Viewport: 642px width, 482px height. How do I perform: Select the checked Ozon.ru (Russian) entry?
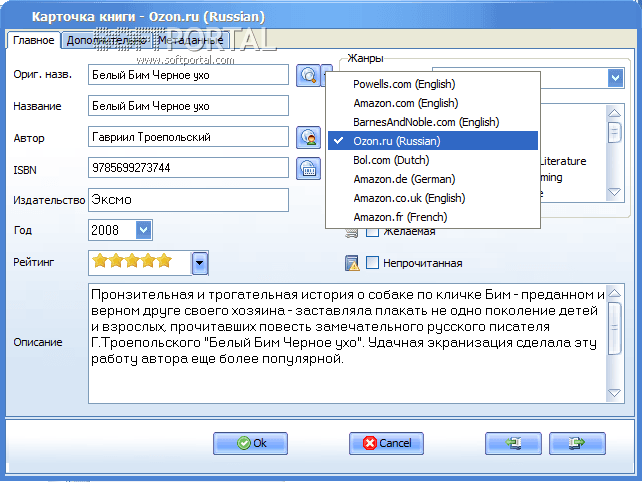click(x=433, y=141)
